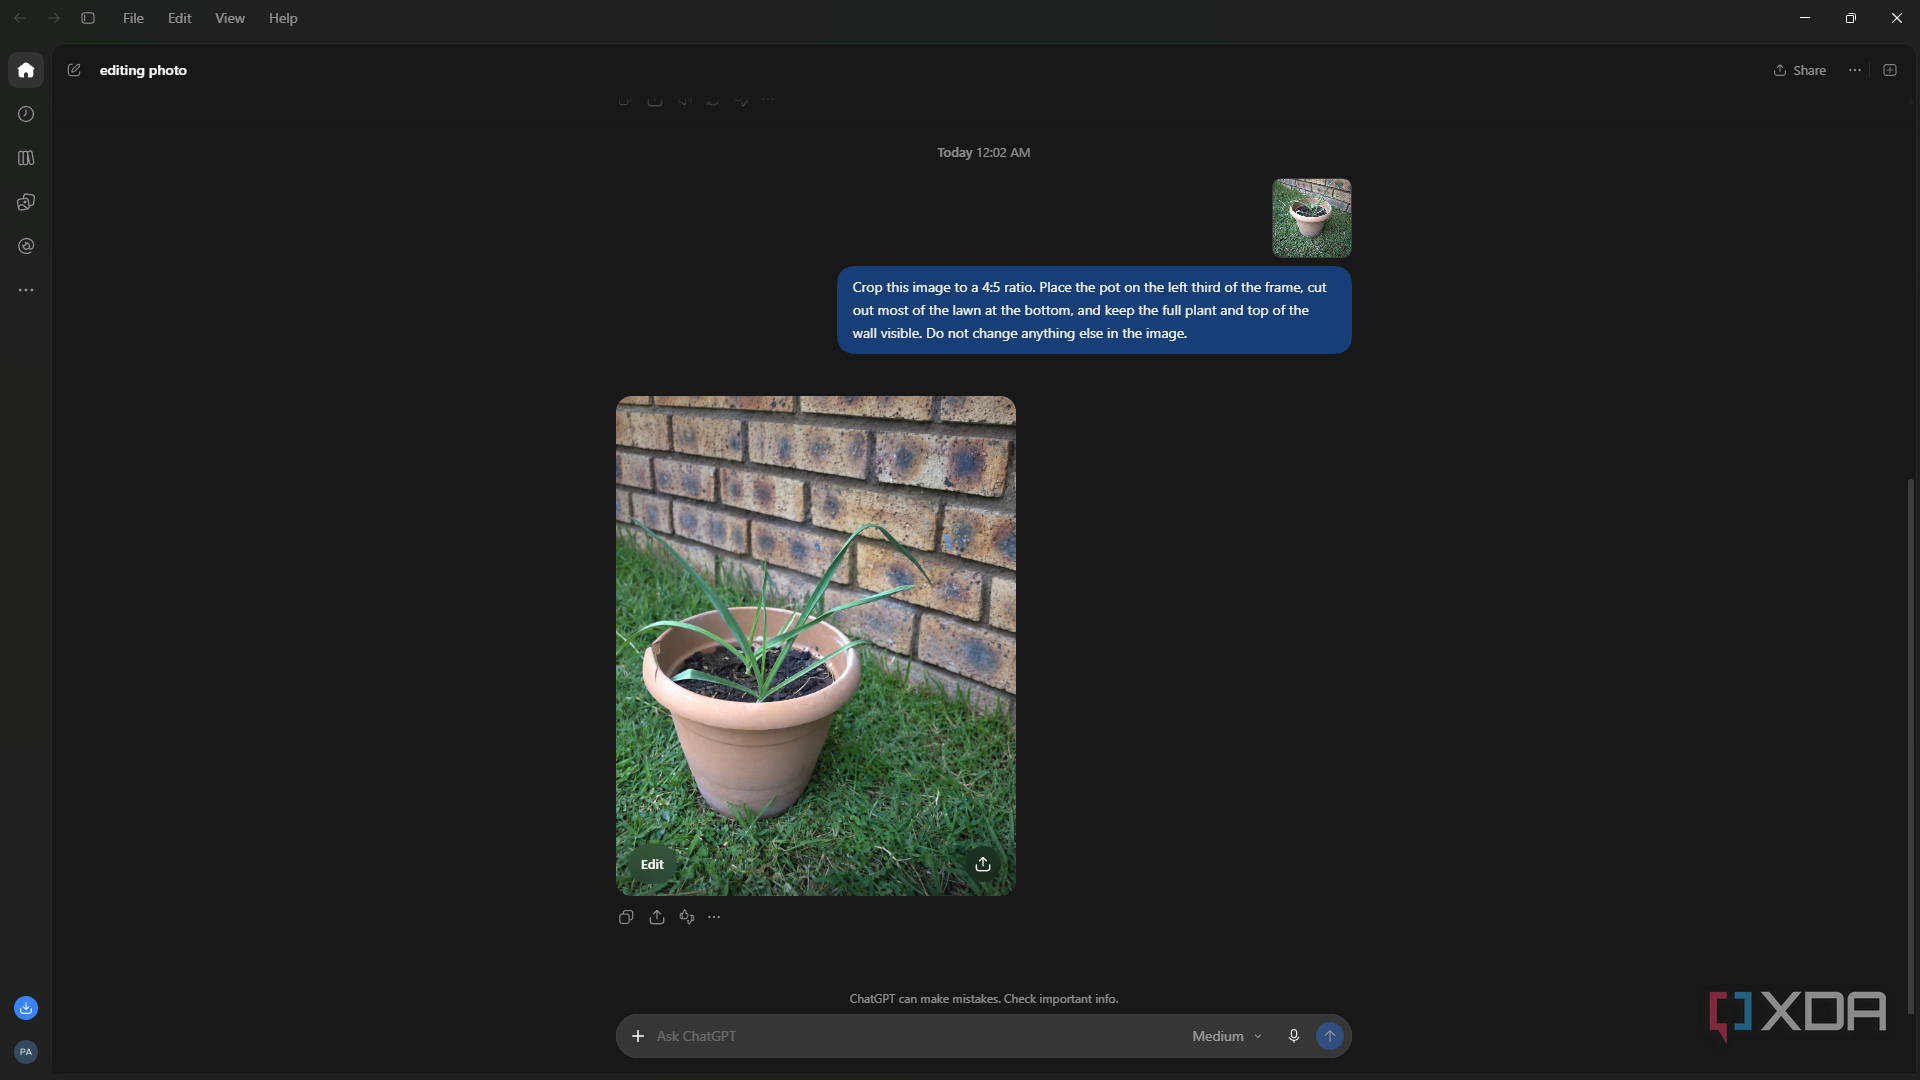Click the blue download update icon

click(x=26, y=1008)
